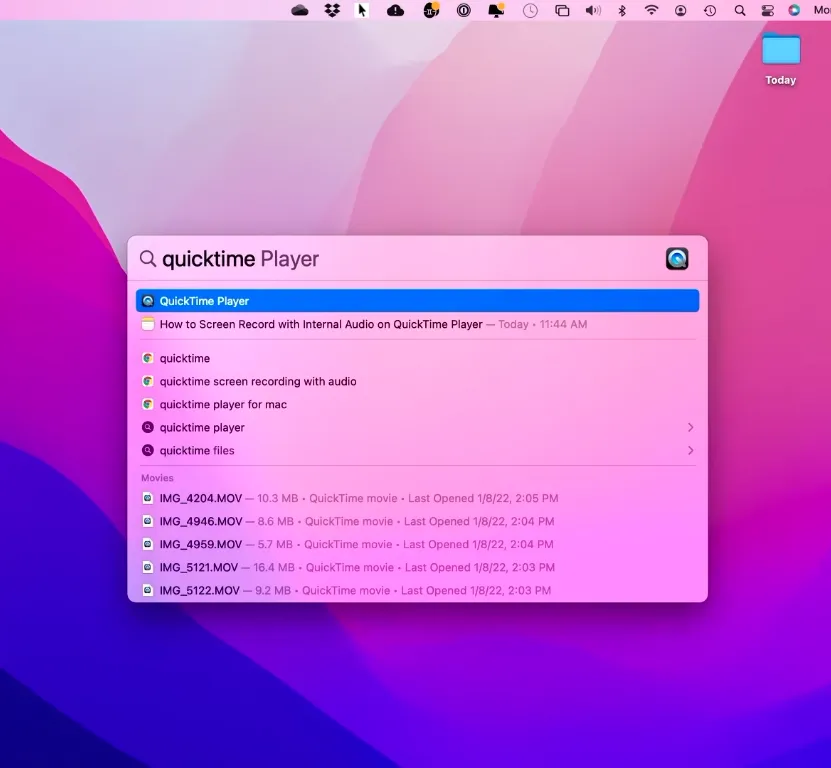Click Chrome icon beside 'quicktime player for mac'
Viewport: 831px width, 768px height.
pos(148,404)
